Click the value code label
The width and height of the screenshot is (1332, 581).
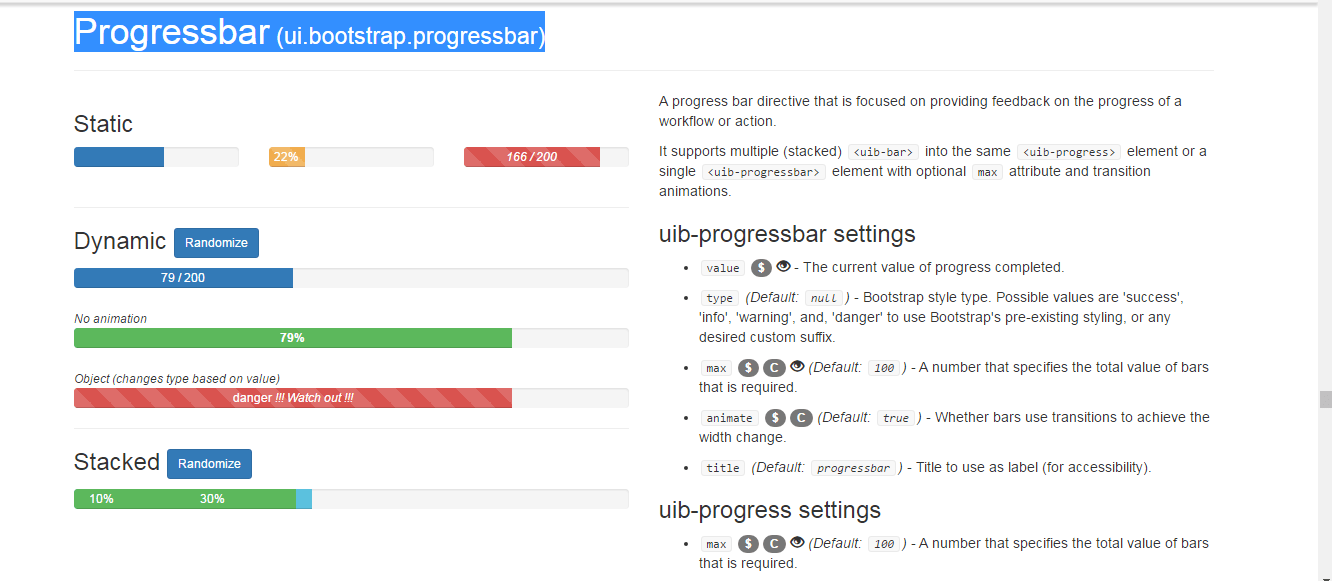[722, 267]
